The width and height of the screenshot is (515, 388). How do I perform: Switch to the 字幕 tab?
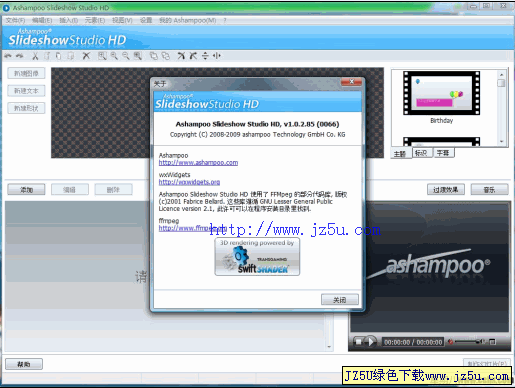[x=443, y=153]
